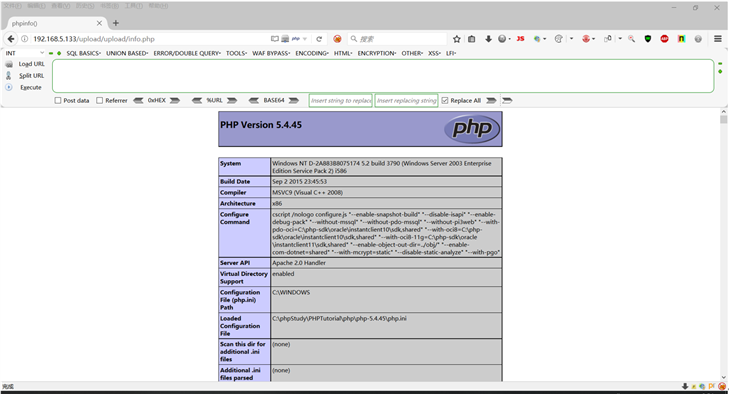
Task: Click the HackBar large URL text area
Action: pyautogui.click(x=383, y=76)
